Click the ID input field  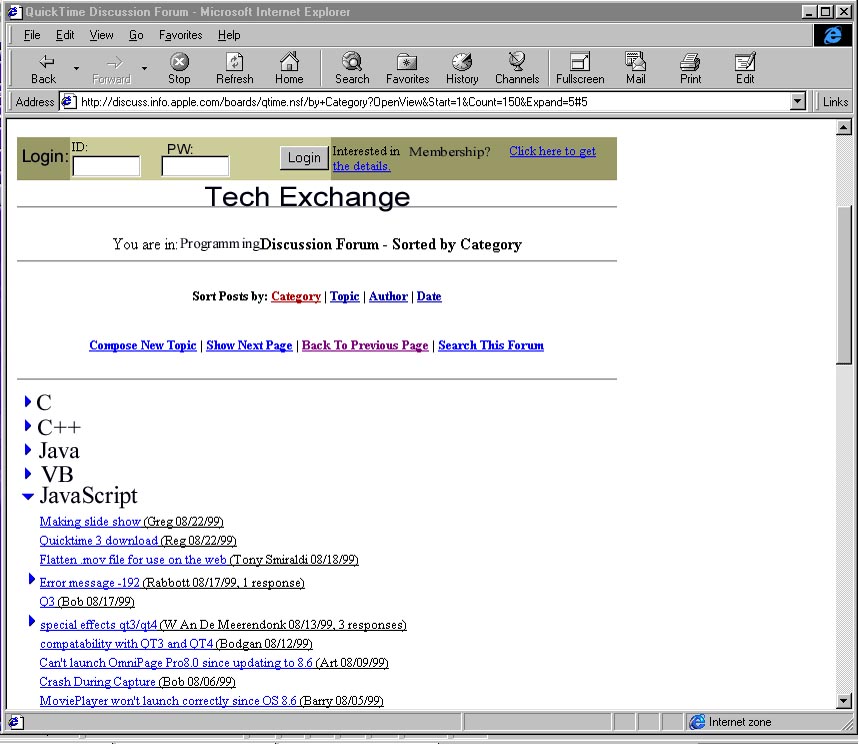point(106,166)
